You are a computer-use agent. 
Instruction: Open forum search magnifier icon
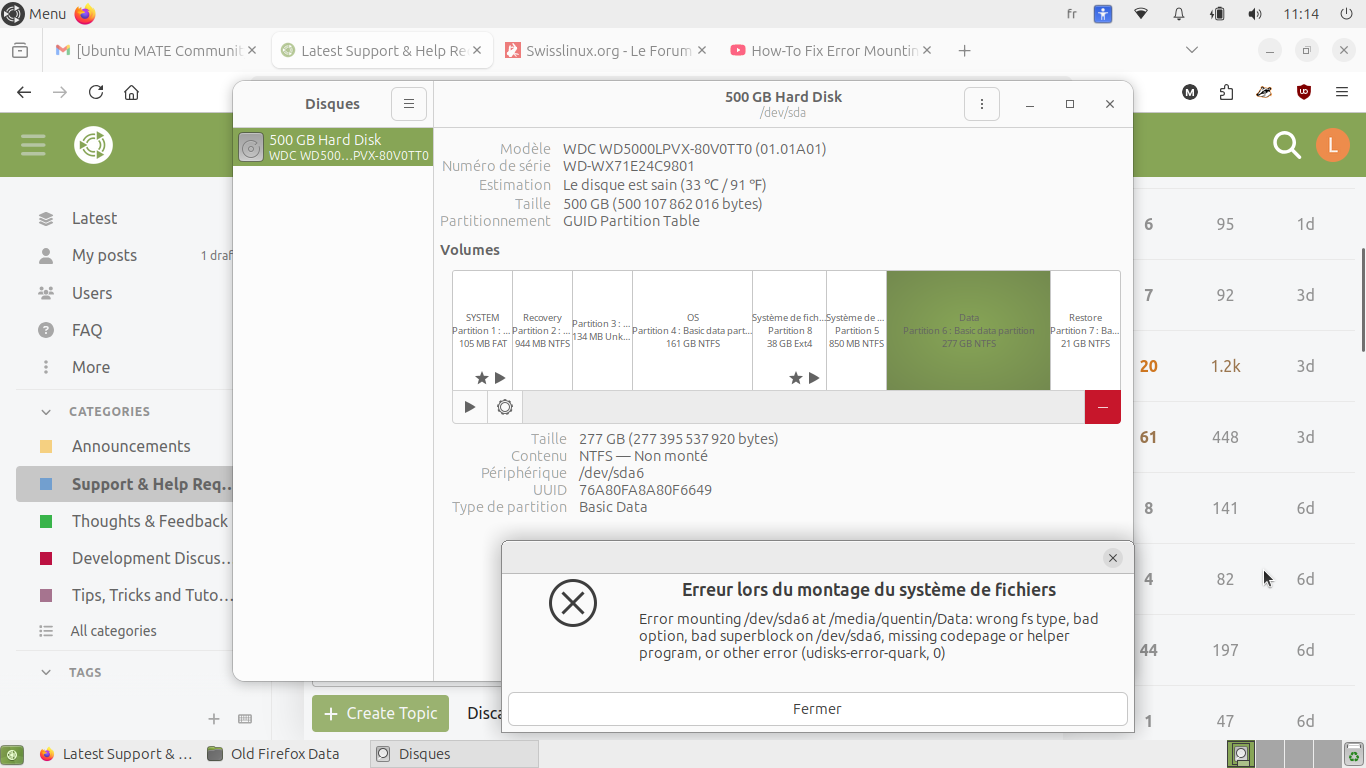(1286, 145)
